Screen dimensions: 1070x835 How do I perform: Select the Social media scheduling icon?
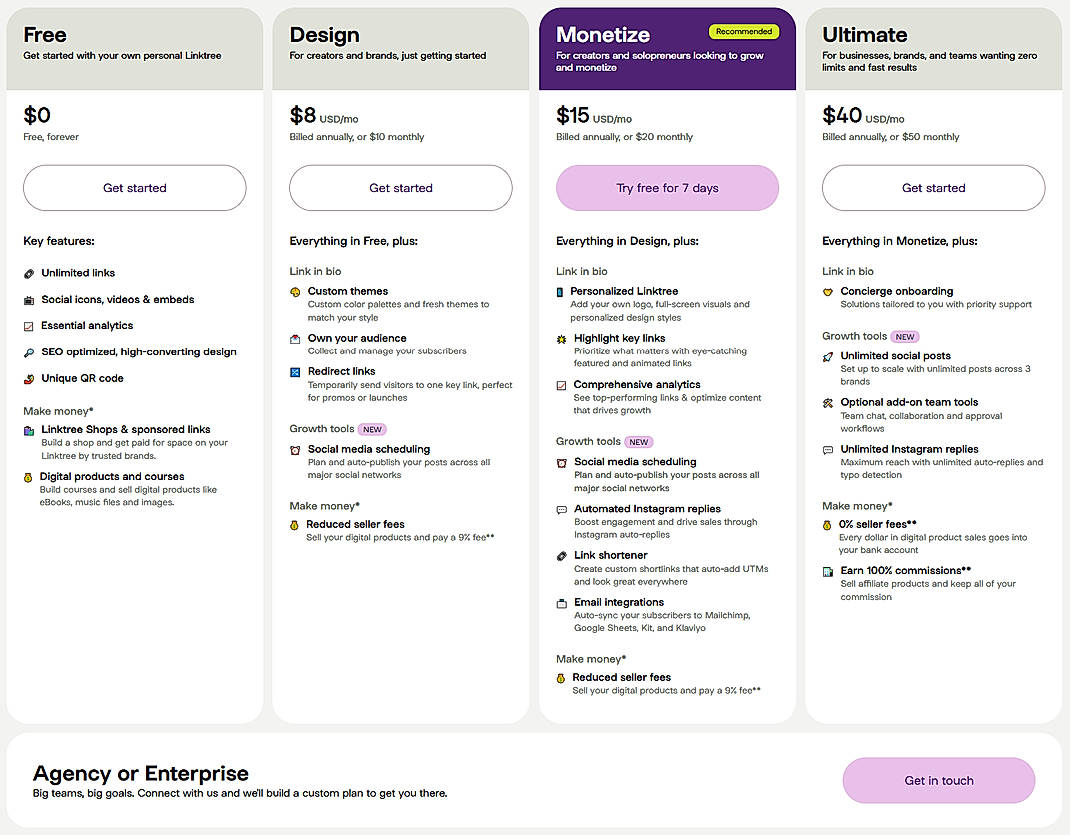coord(296,449)
